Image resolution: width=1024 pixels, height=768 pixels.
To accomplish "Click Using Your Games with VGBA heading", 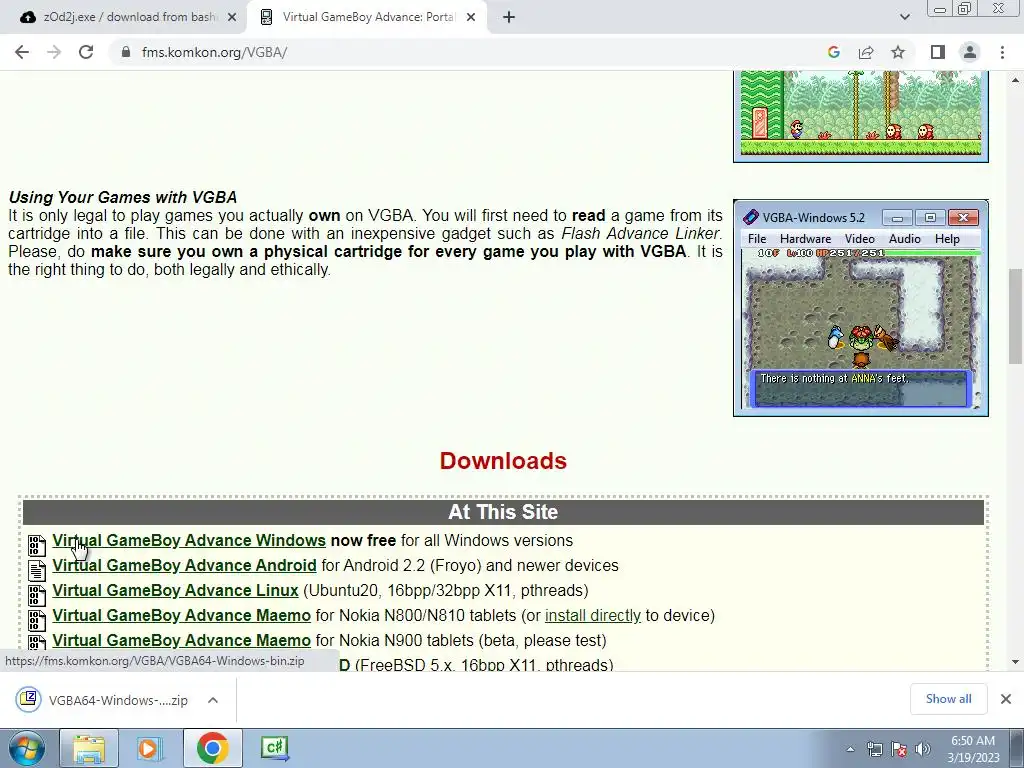I will click(123, 197).
